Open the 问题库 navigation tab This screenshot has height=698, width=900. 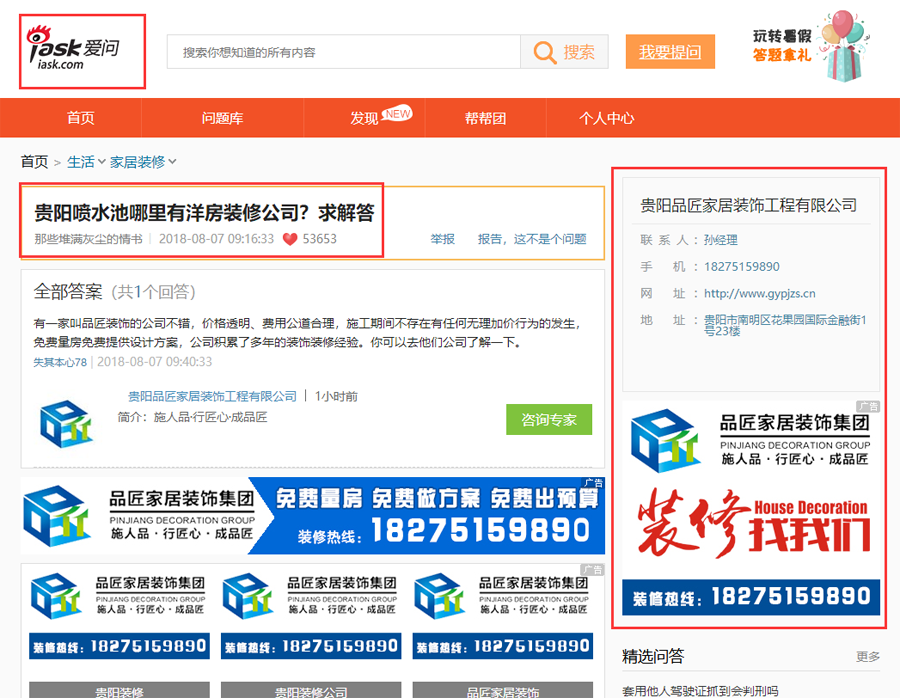[x=222, y=118]
